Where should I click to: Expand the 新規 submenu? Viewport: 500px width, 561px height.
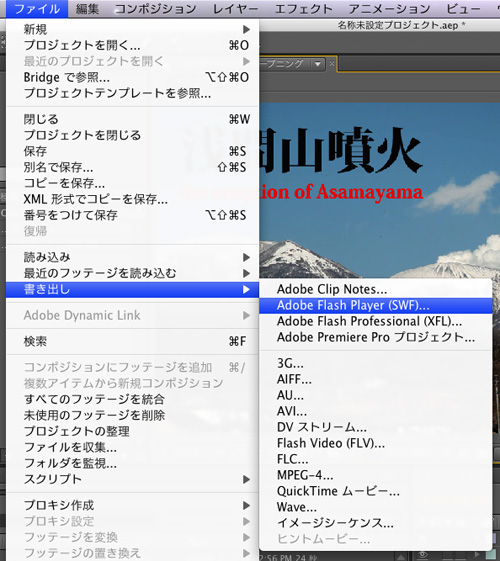click(x=132, y=29)
